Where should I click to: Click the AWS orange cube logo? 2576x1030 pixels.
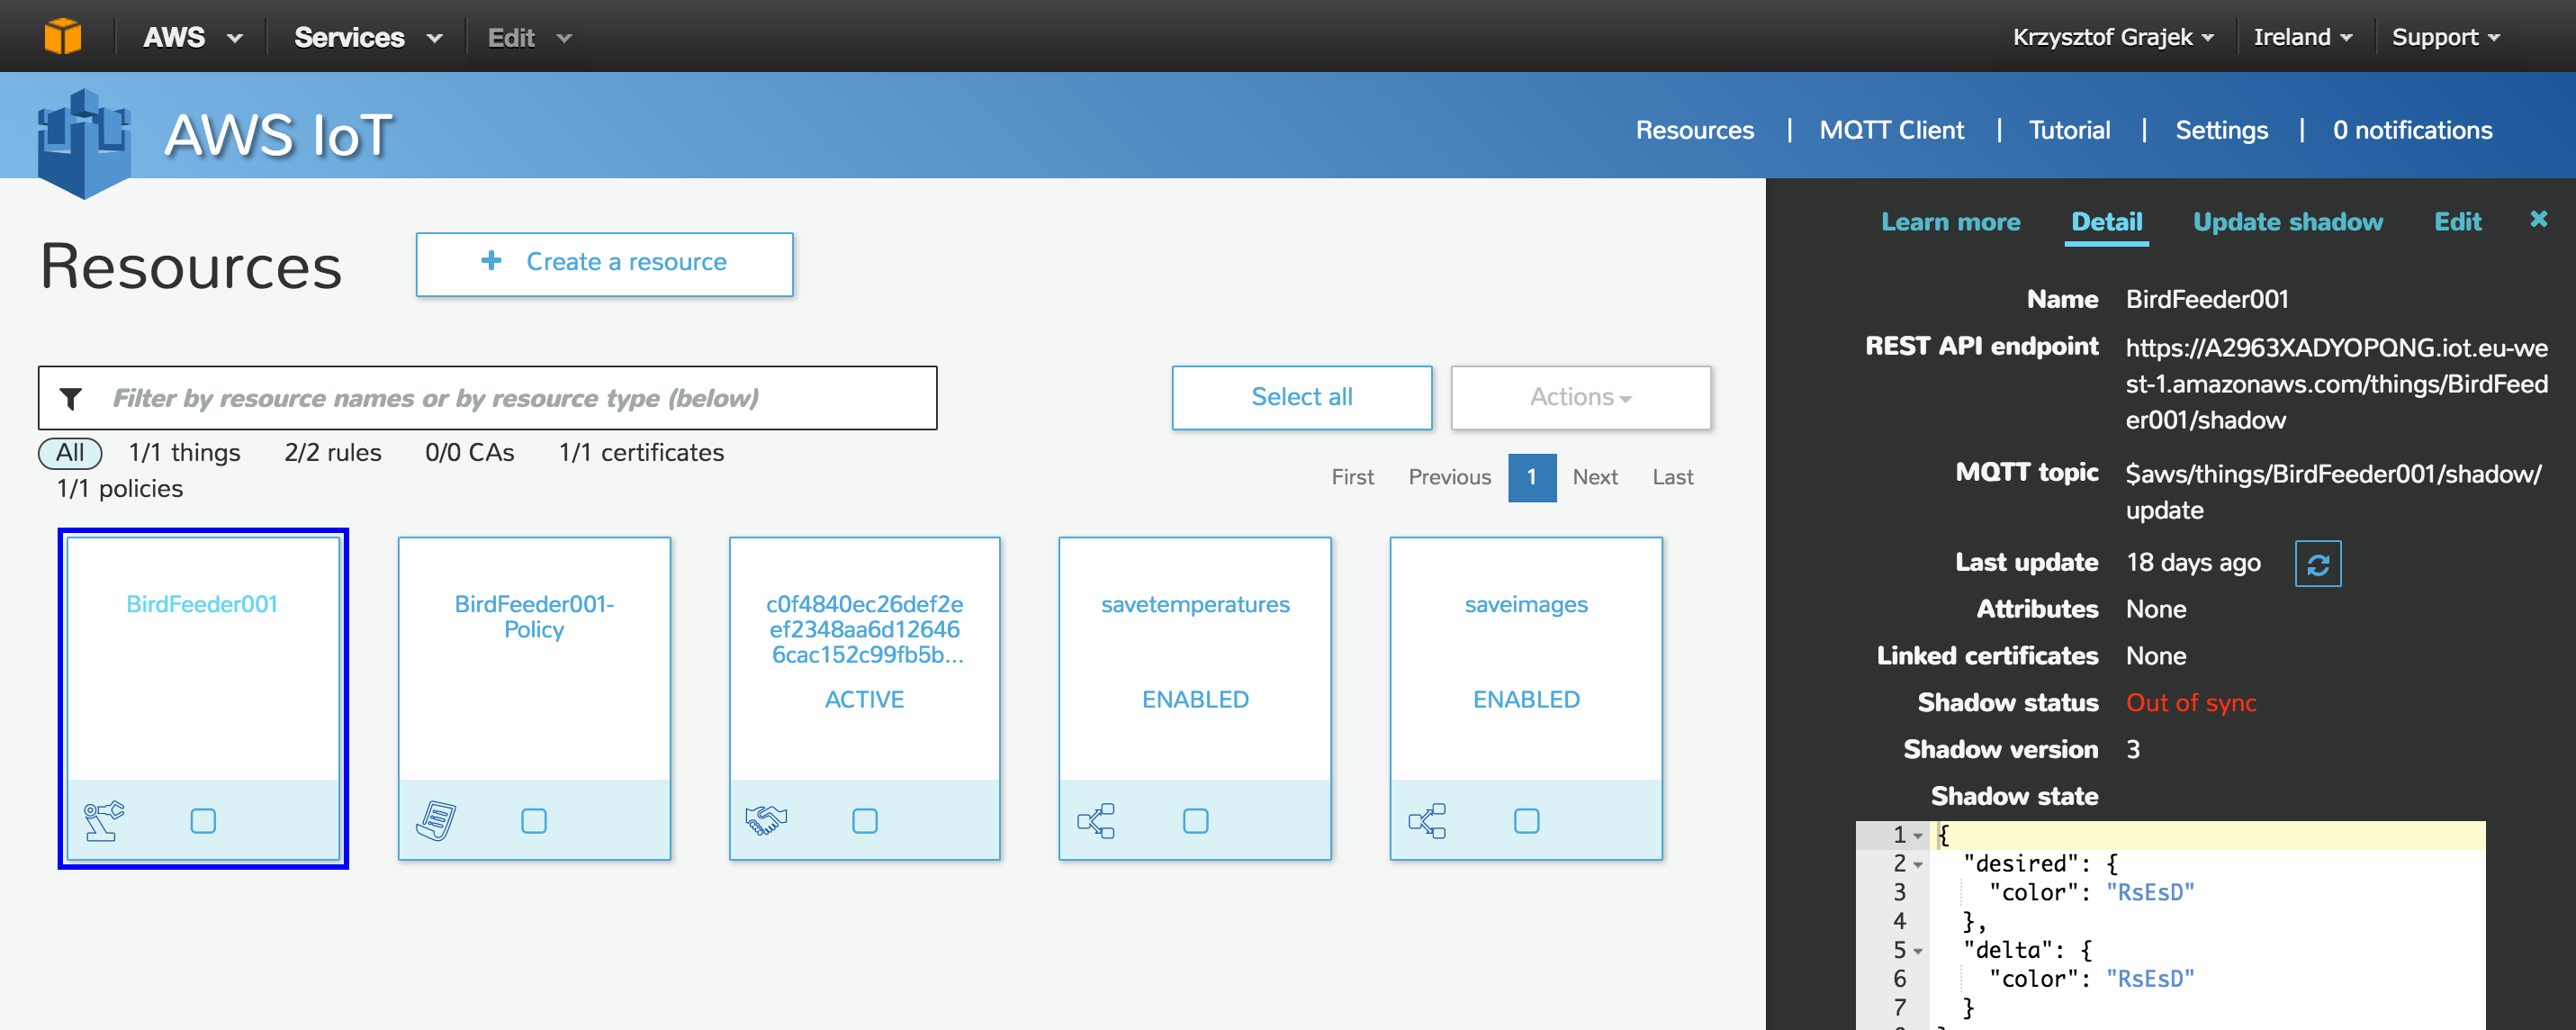[62, 37]
